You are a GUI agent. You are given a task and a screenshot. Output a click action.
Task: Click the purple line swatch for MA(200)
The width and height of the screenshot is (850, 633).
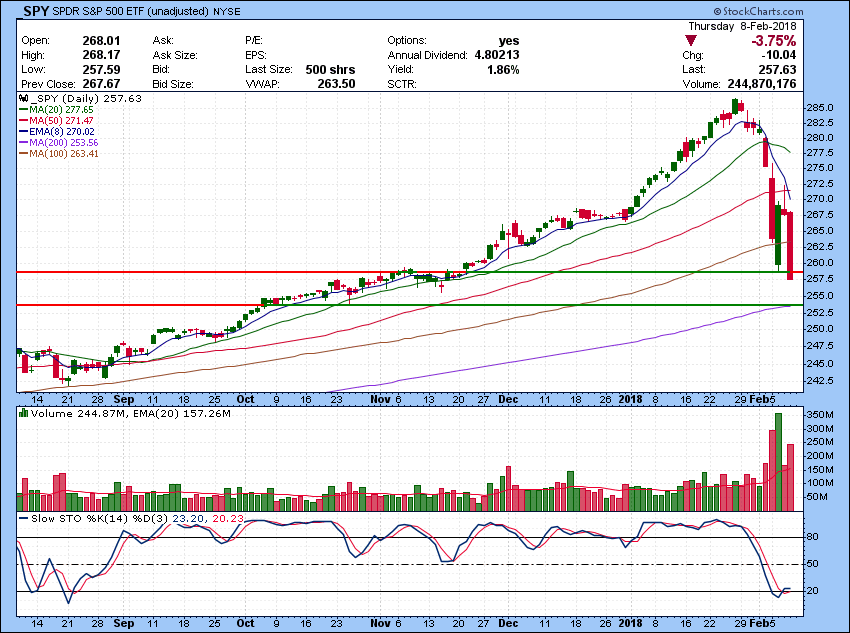tap(24, 143)
